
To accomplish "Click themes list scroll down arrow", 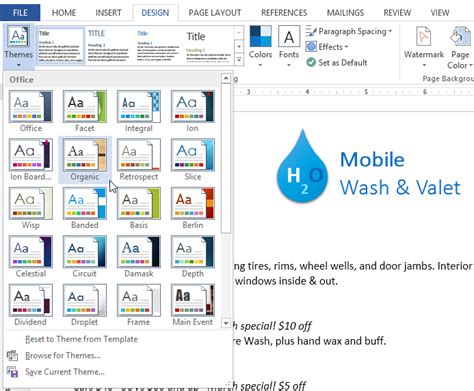I will click(x=226, y=323).
